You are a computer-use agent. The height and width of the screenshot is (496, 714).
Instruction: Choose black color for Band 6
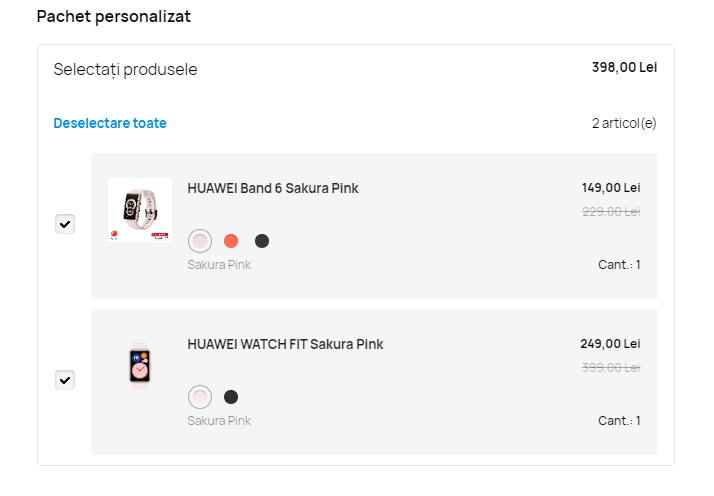pos(262,241)
